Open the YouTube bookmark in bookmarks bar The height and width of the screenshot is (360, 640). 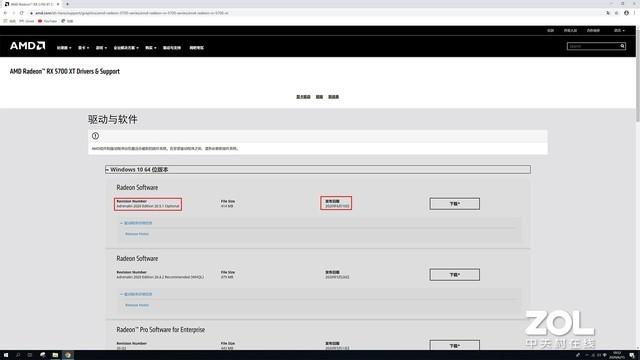click(47, 21)
